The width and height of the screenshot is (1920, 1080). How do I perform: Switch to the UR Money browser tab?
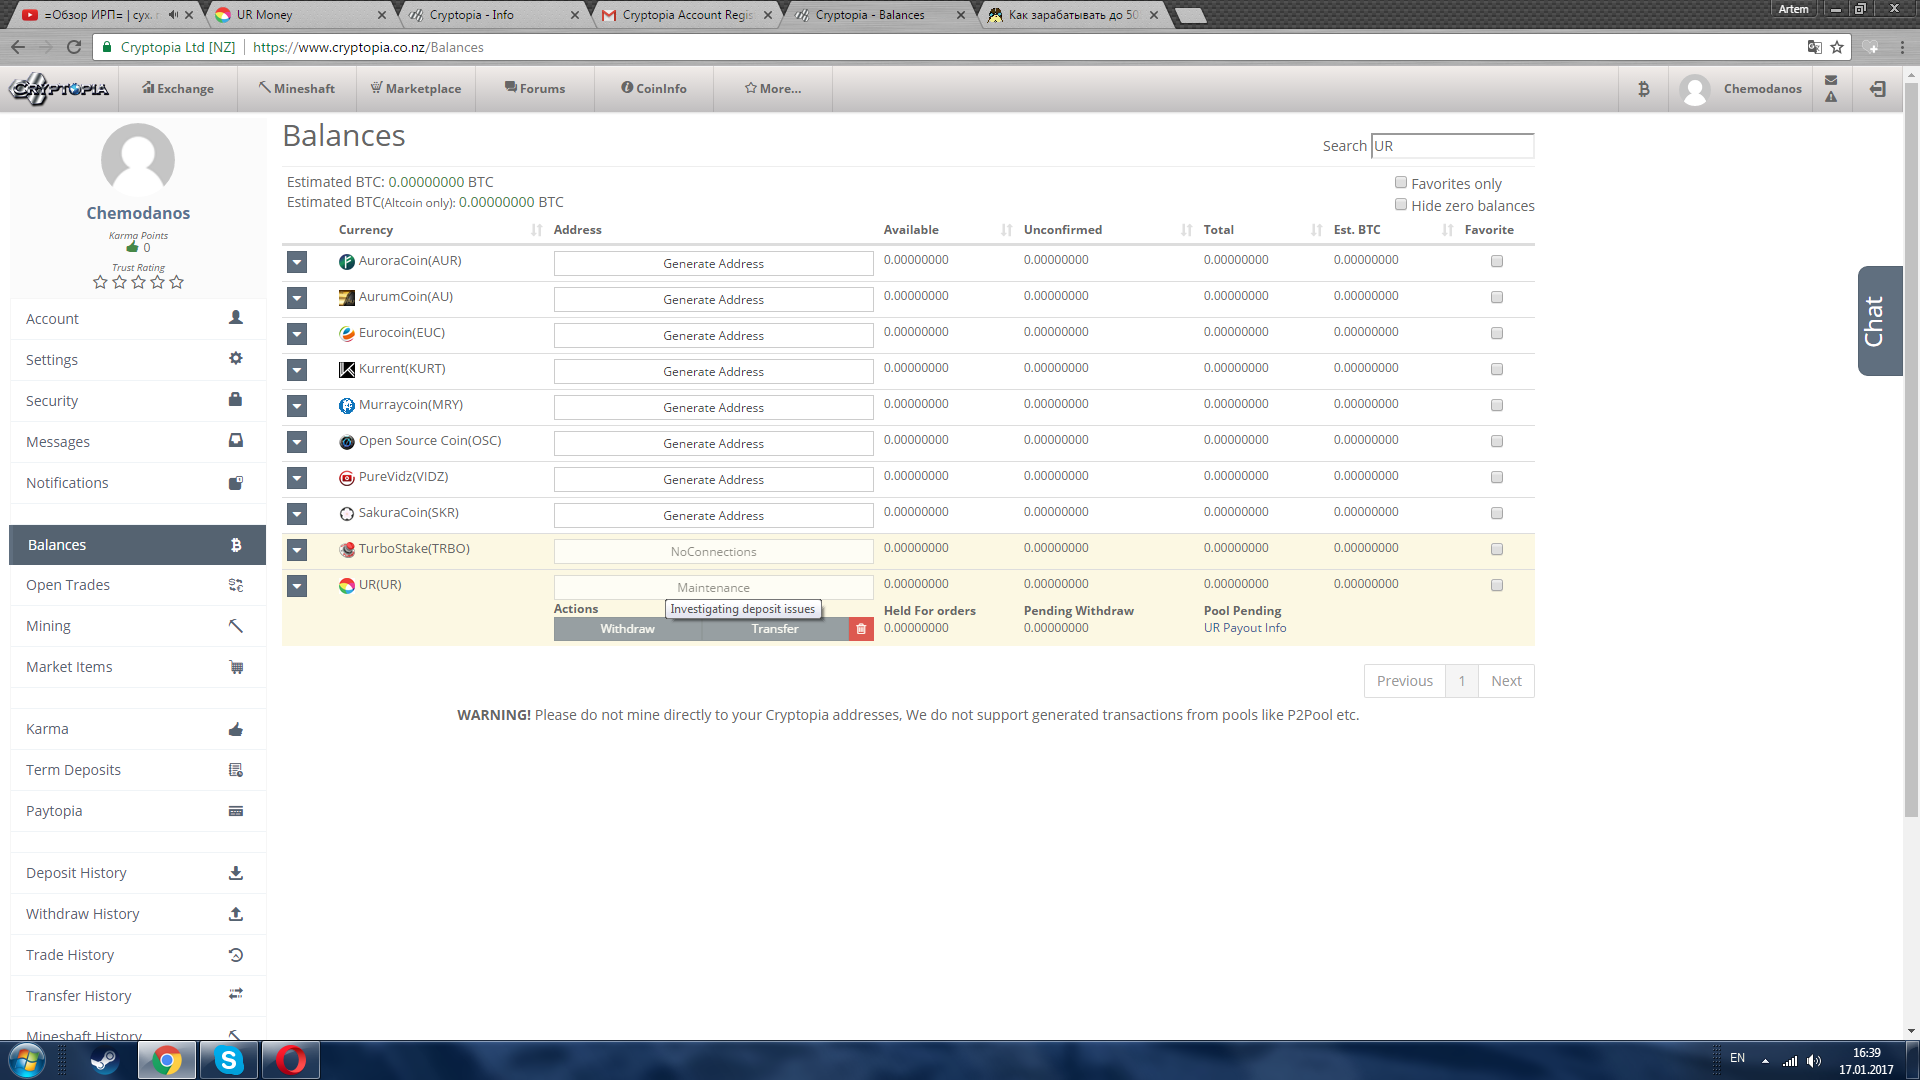[x=300, y=15]
